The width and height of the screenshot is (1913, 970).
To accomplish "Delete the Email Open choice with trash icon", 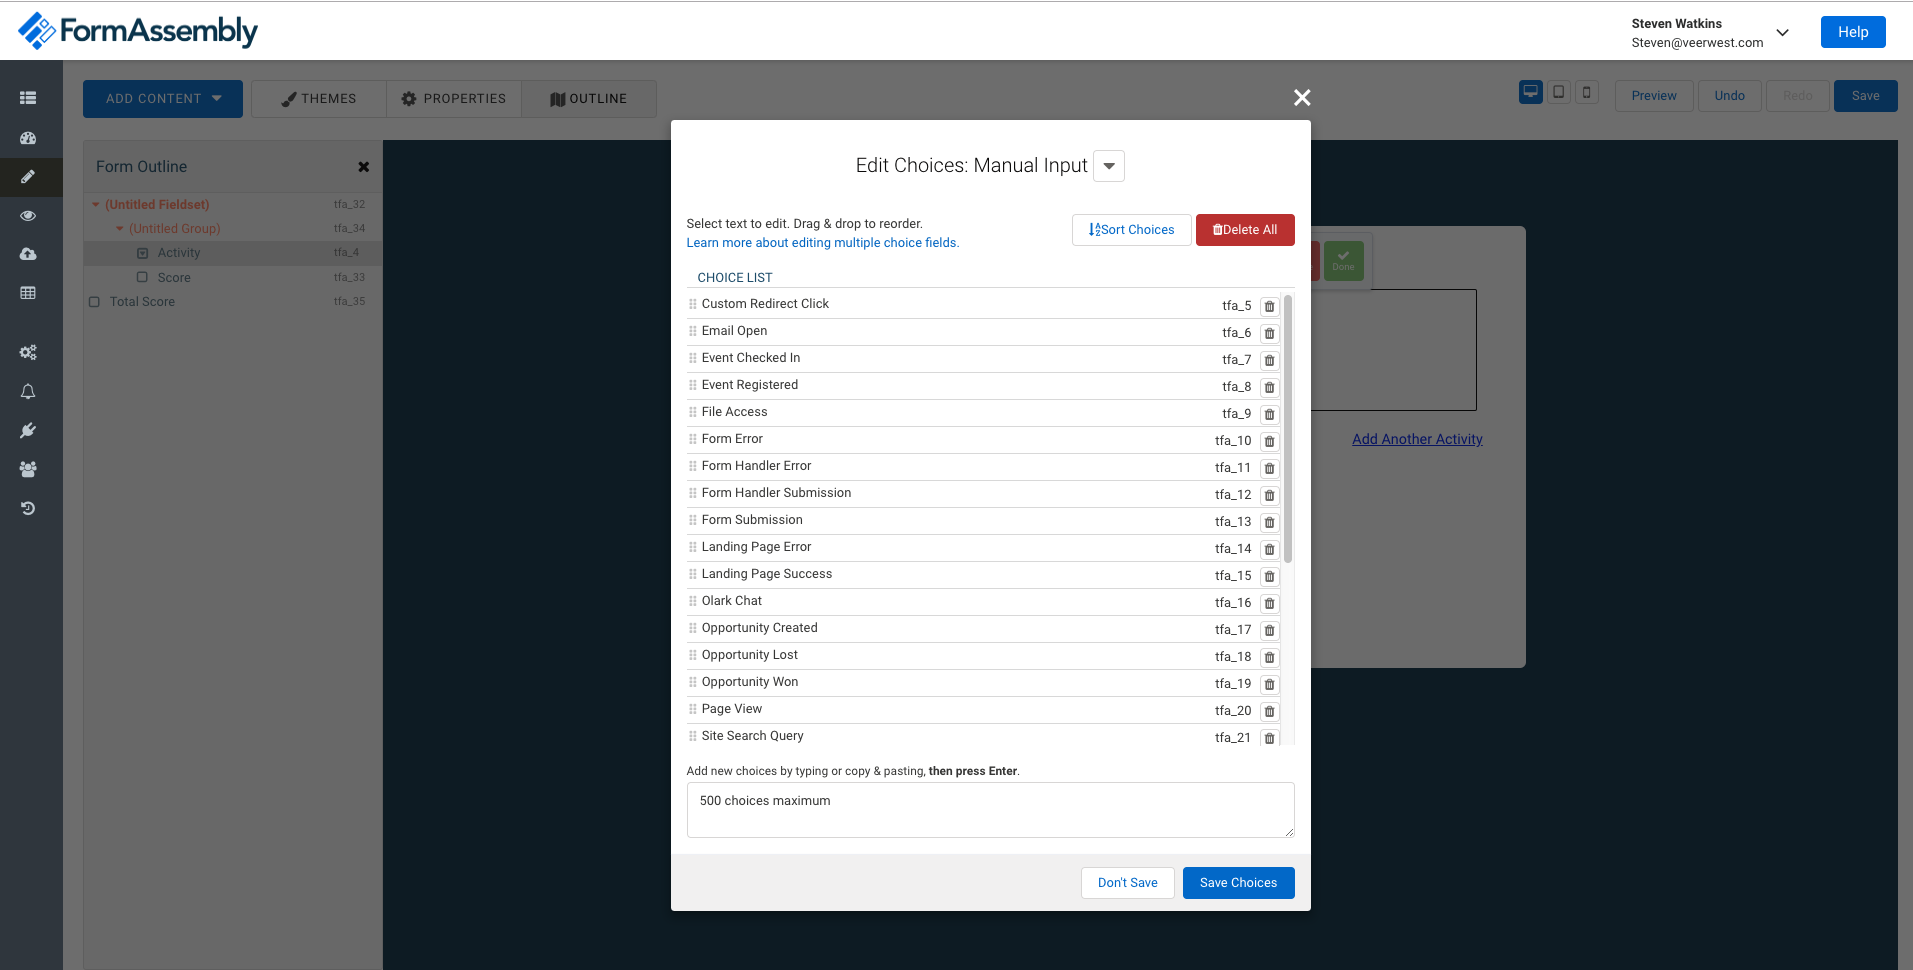I will click(1269, 333).
